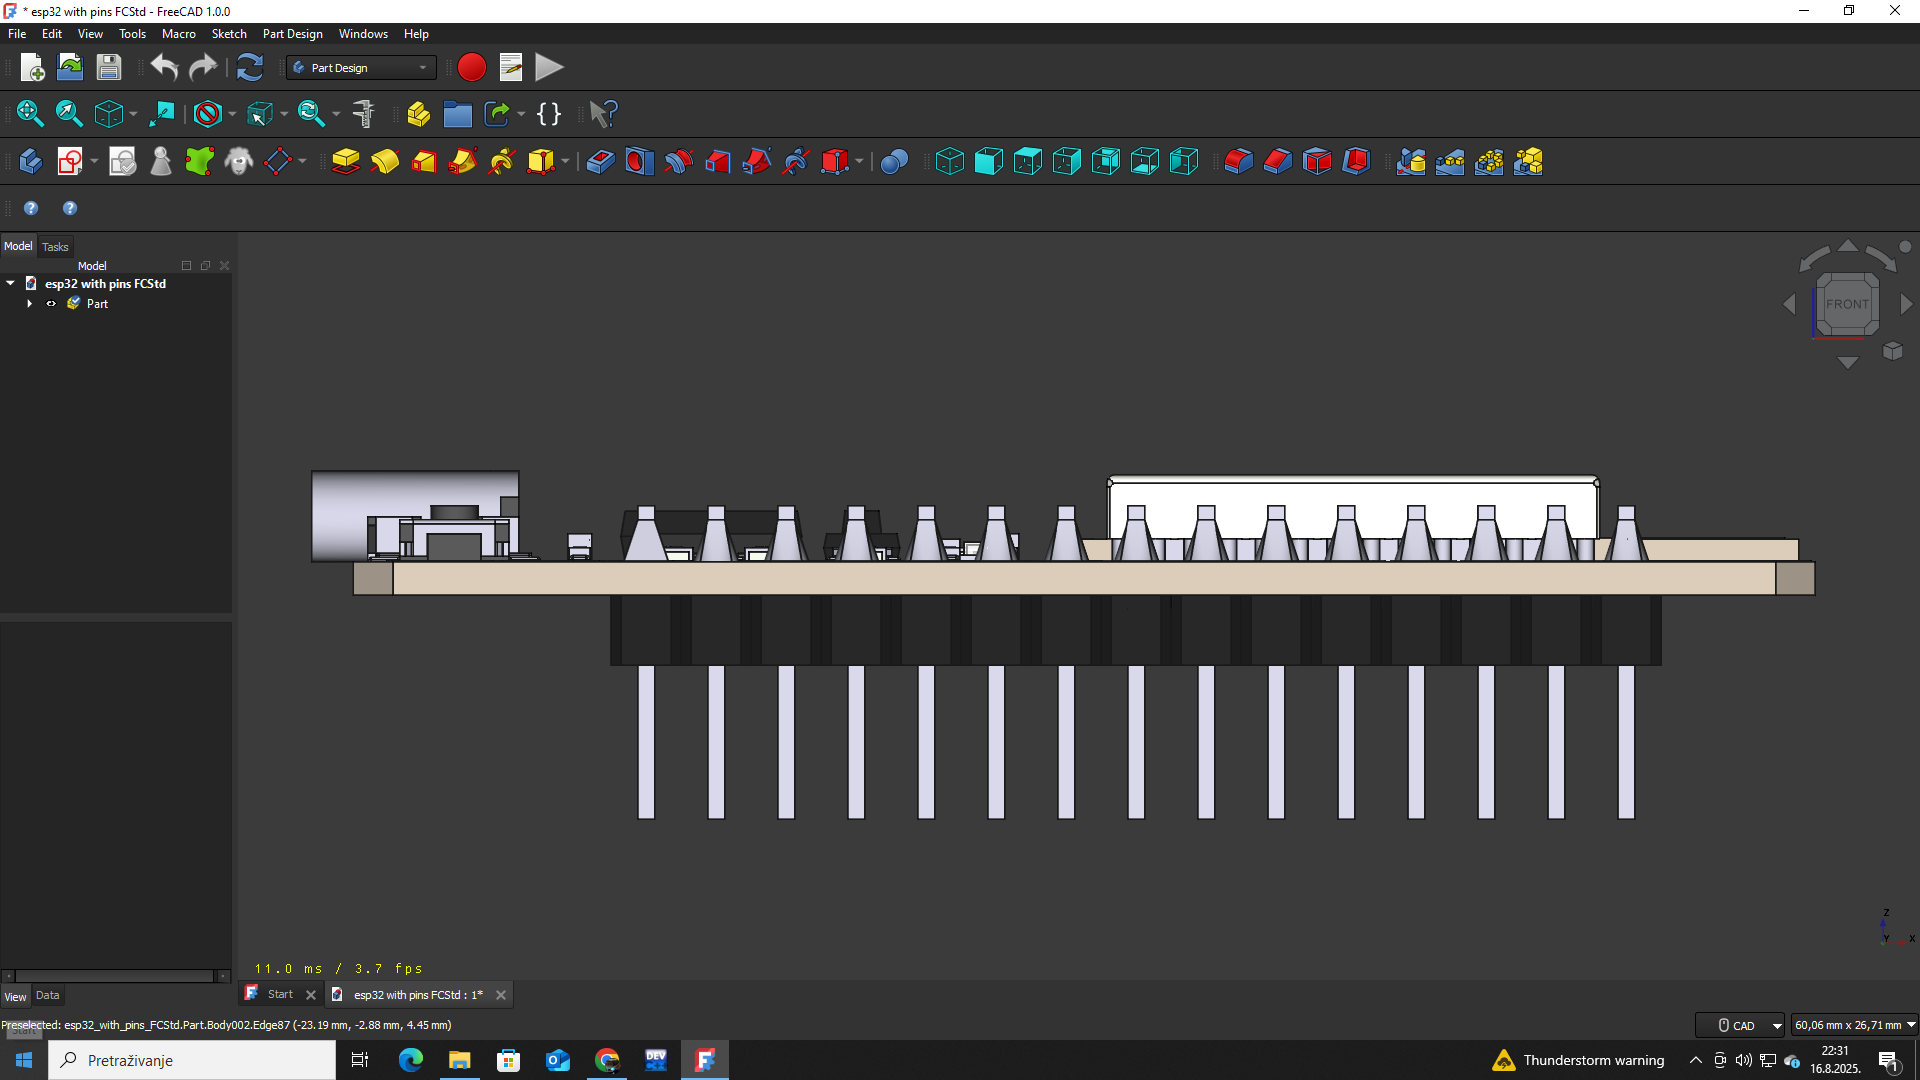Open the Part Design menu

pyautogui.click(x=292, y=34)
